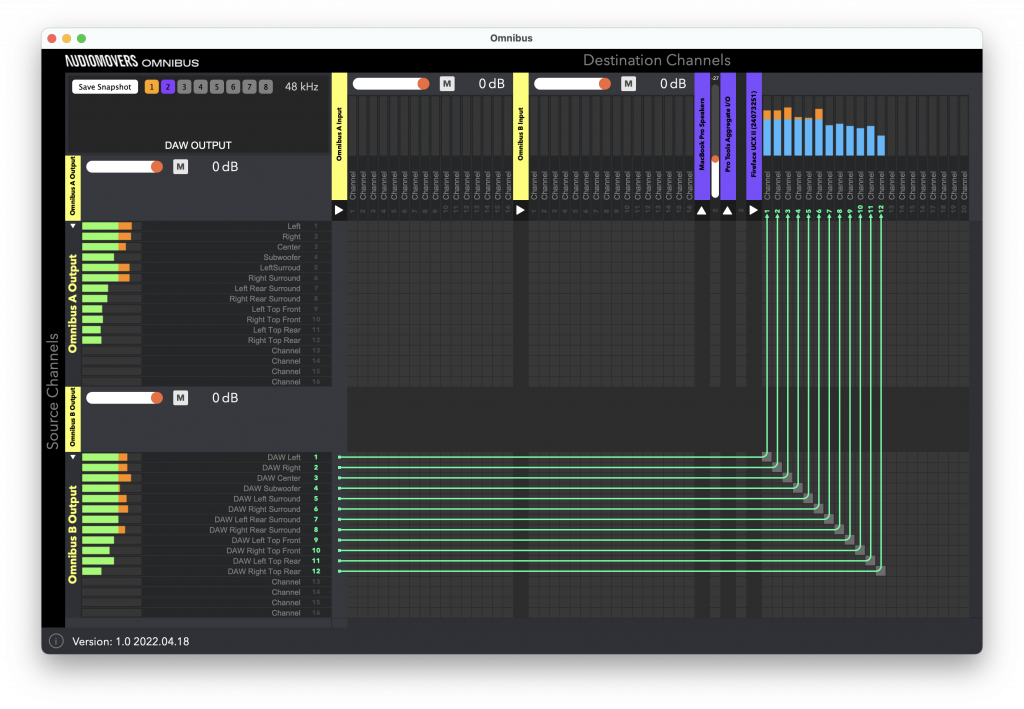Select snapshot slot 2
Image resolution: width=1024 pixels, height=709 pixels.
pyautogui.click(x=168, y=87)
